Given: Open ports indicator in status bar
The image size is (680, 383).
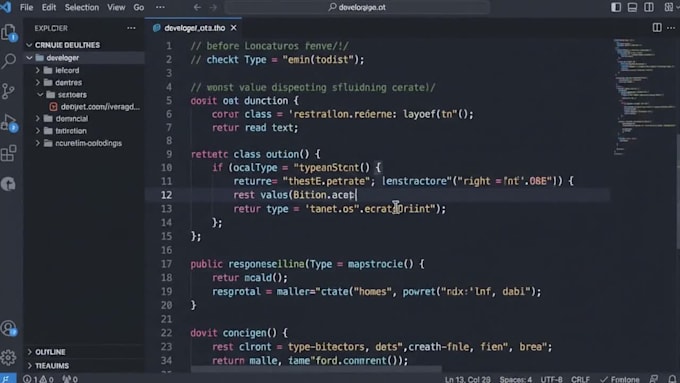Looking at the screenshot, I should (70, 379).
